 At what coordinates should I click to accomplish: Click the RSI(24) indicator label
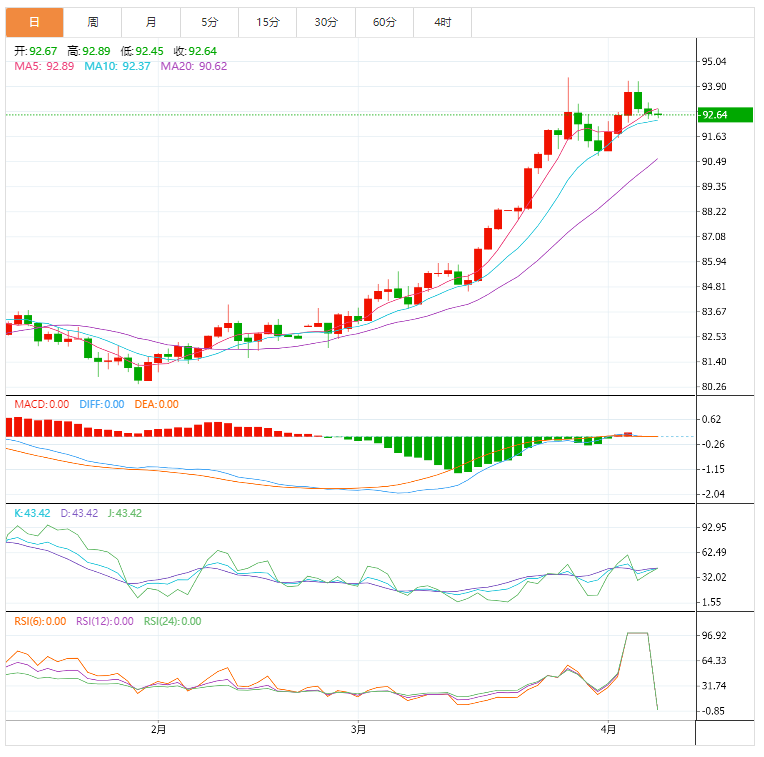coord(172,621)
